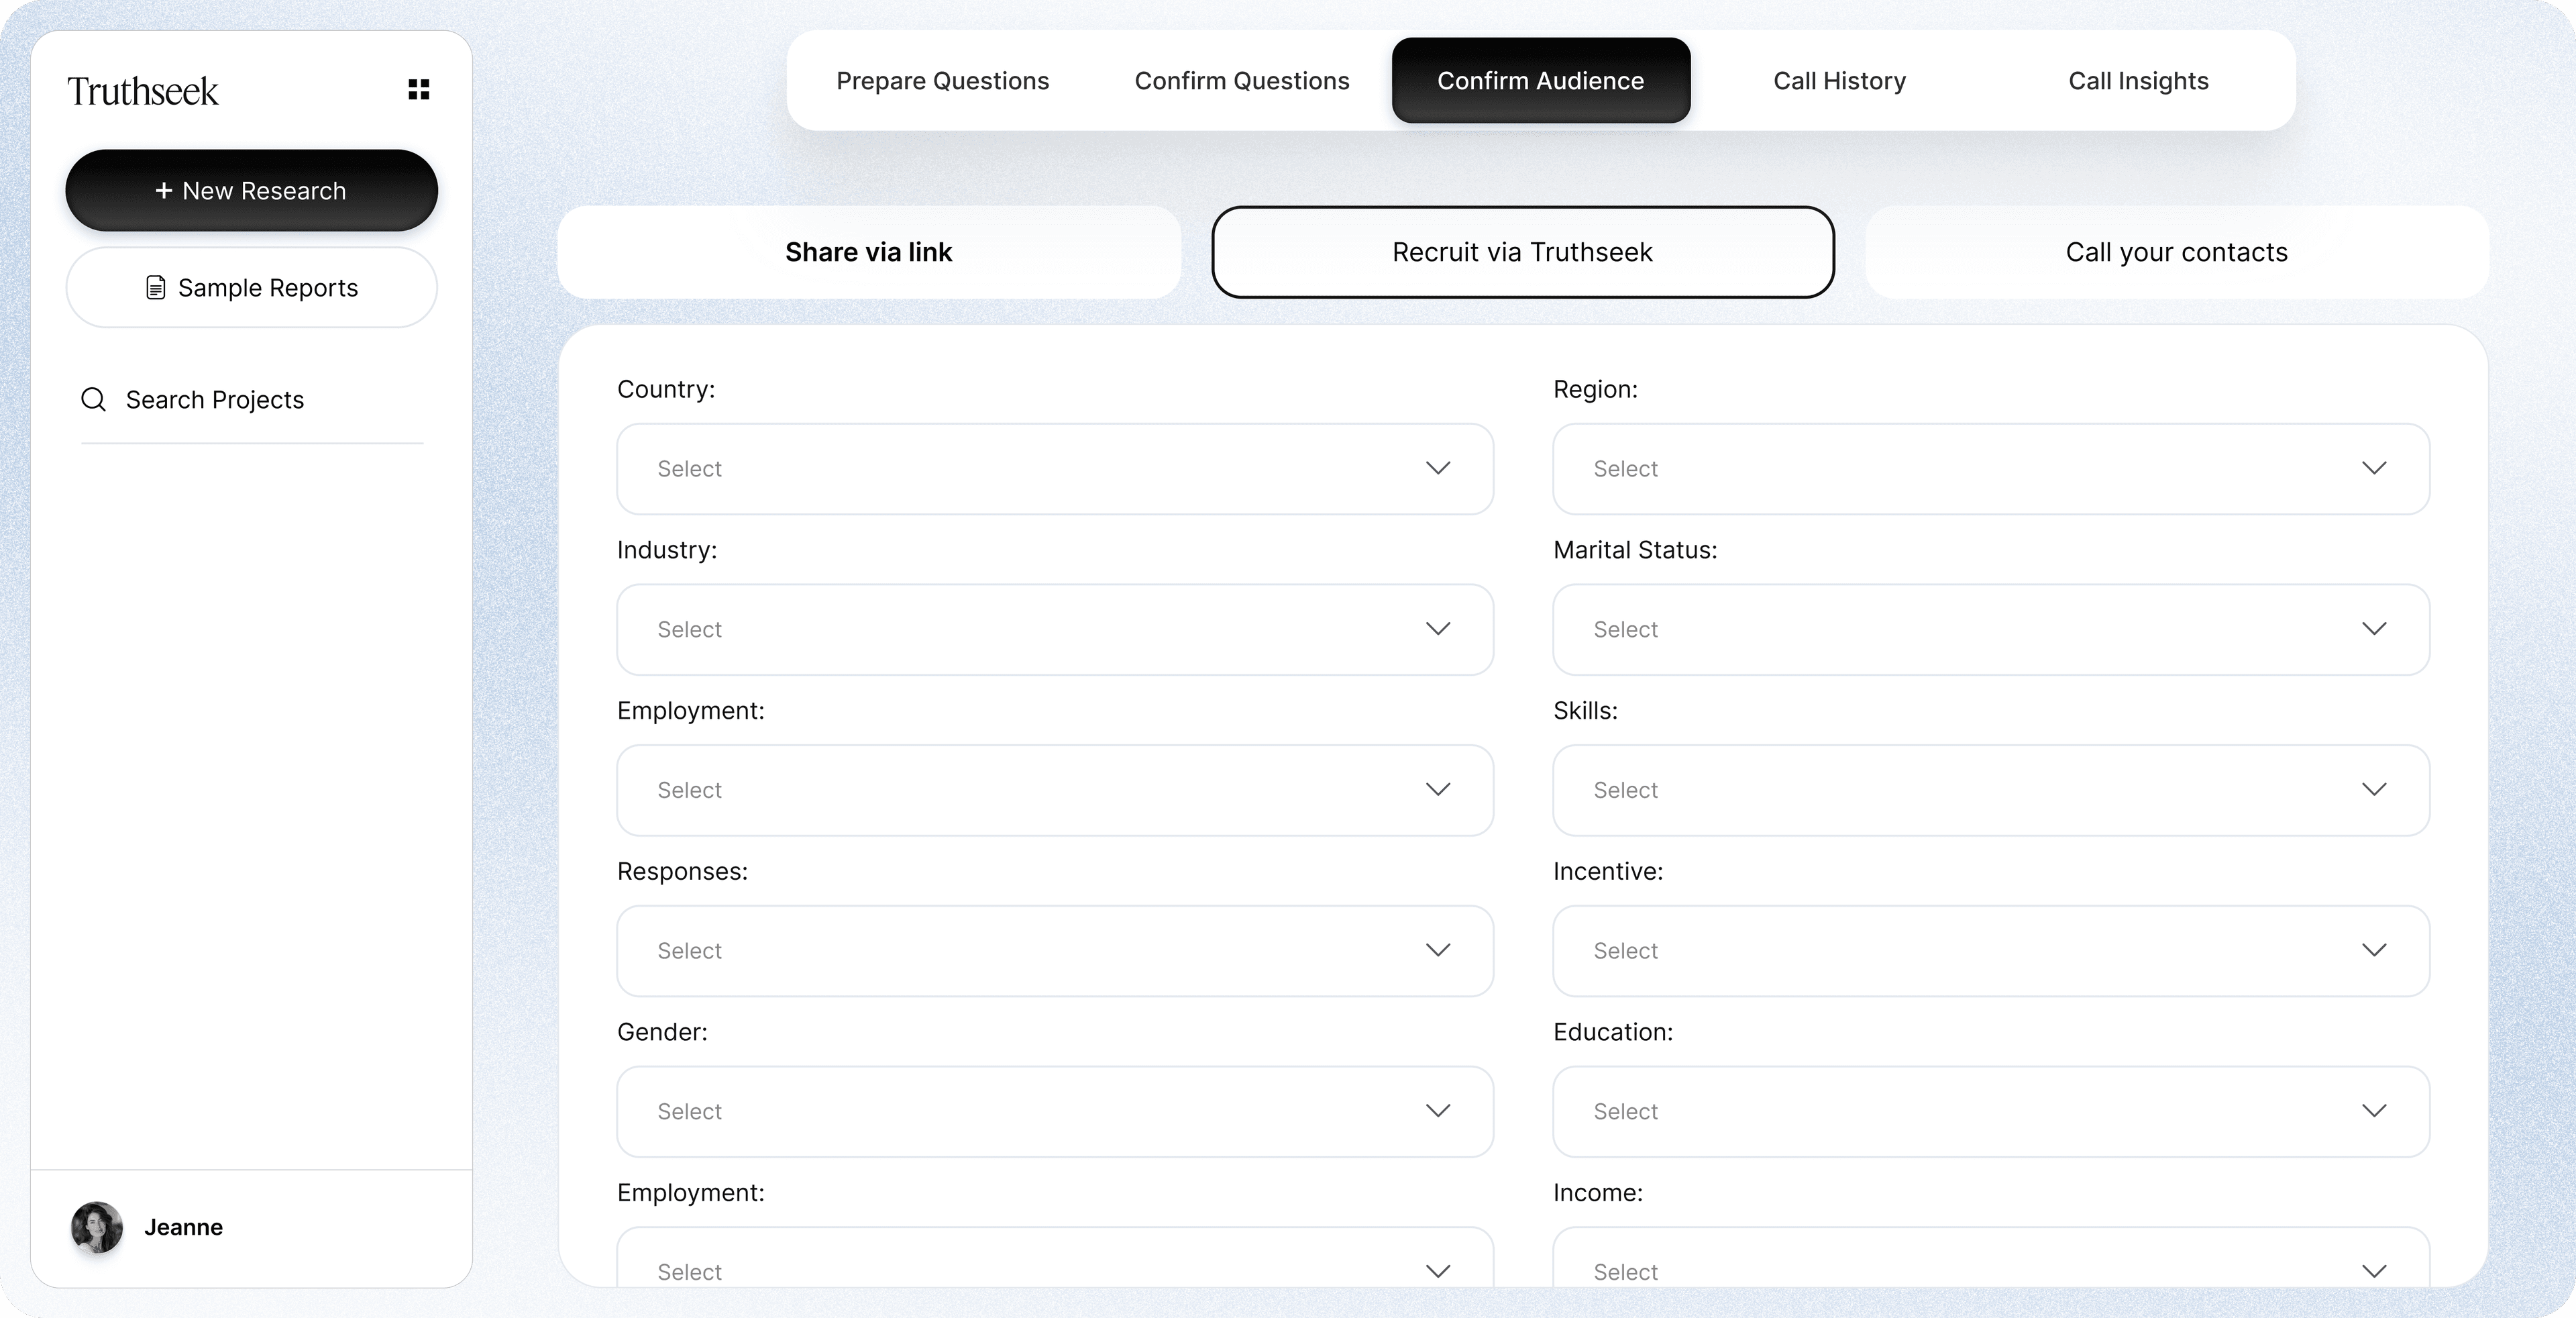
Task: Click the search magnifier icon
Action: 93,399
